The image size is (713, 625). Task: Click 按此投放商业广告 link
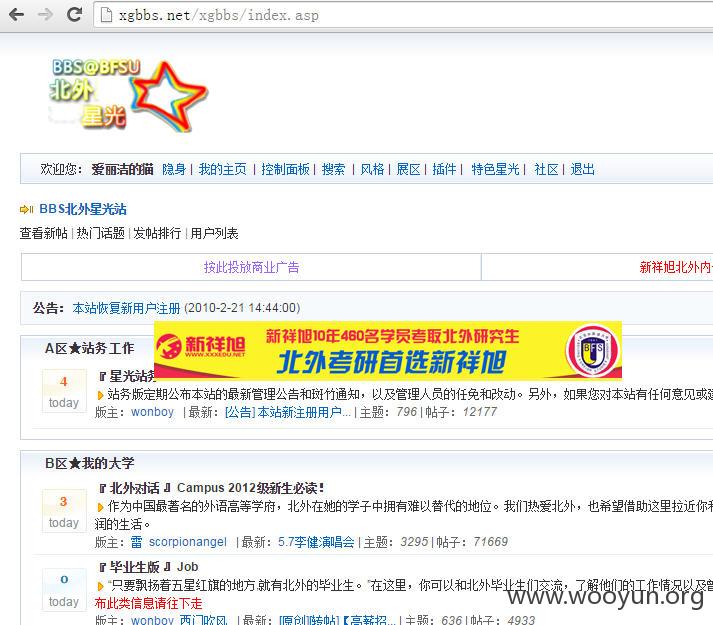(x=251, y=267)
